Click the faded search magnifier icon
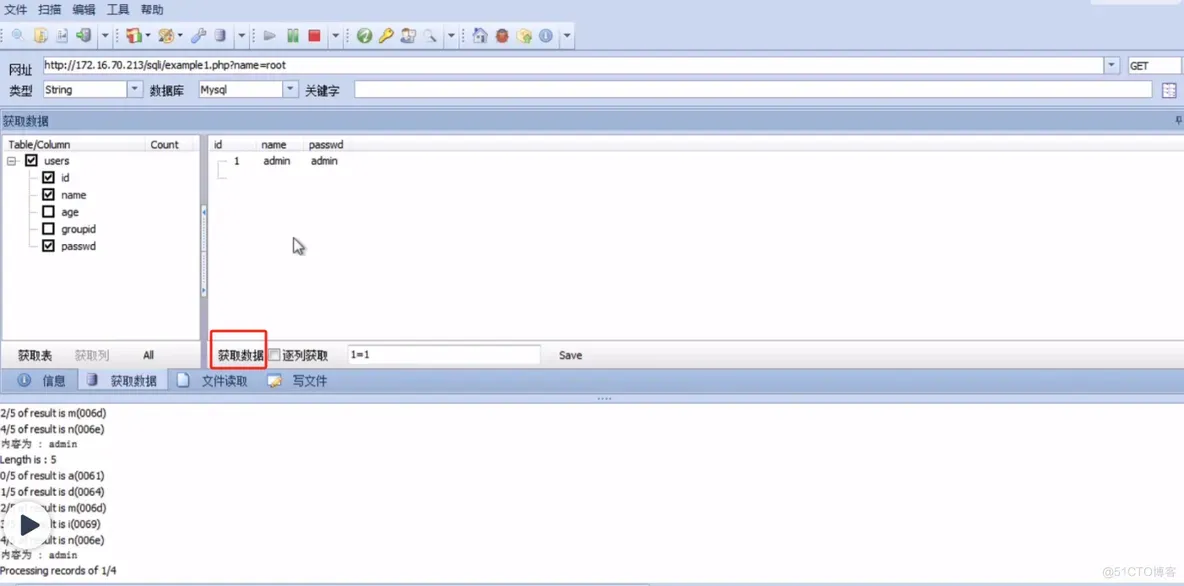The width and height of the screenshot is (1184, 586). tap(429, 35)
